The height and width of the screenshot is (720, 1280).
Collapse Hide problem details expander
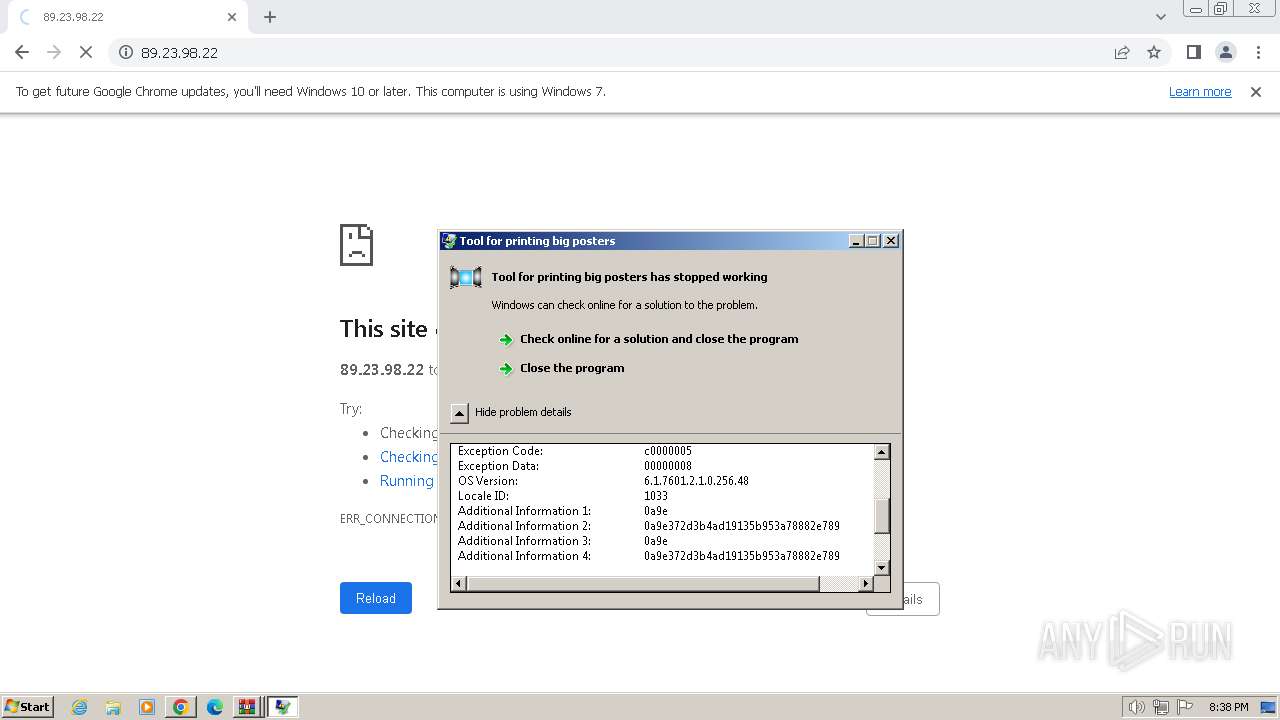(x=460, y=413)
